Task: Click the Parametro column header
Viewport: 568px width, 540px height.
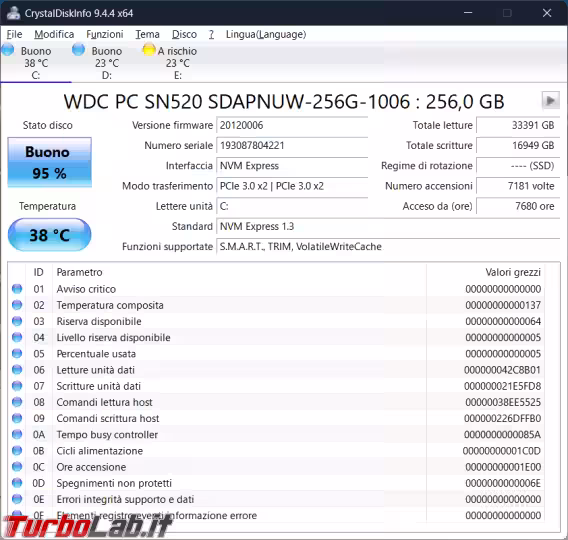Action: click(239, 272)
